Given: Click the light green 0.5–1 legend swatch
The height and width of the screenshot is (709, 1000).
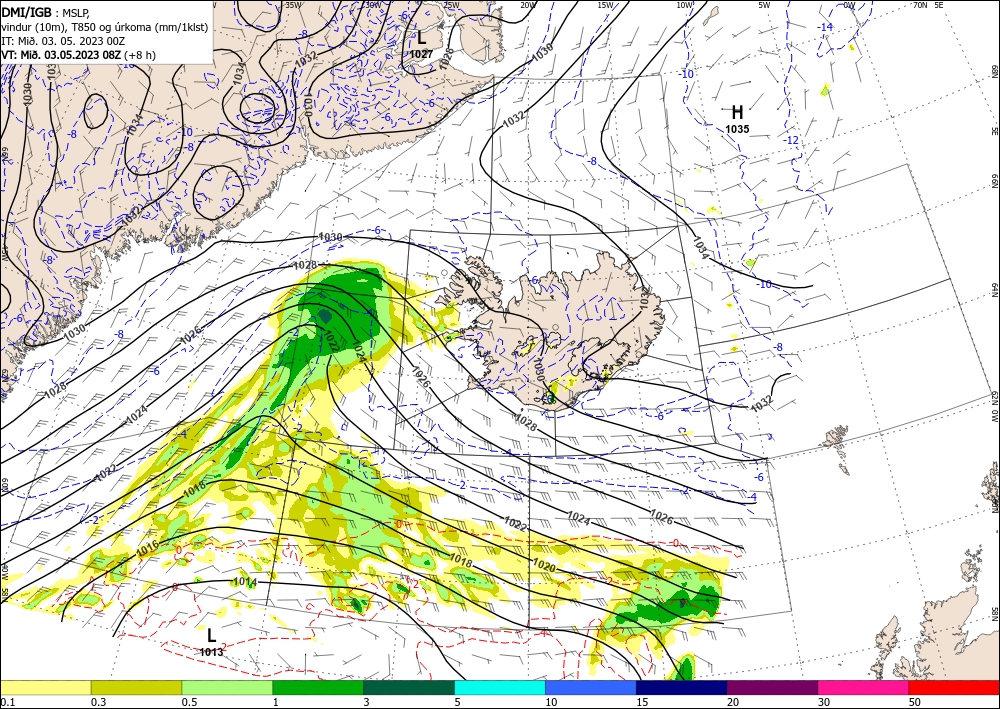Looking at the screenshot, I should pos(227,687).
